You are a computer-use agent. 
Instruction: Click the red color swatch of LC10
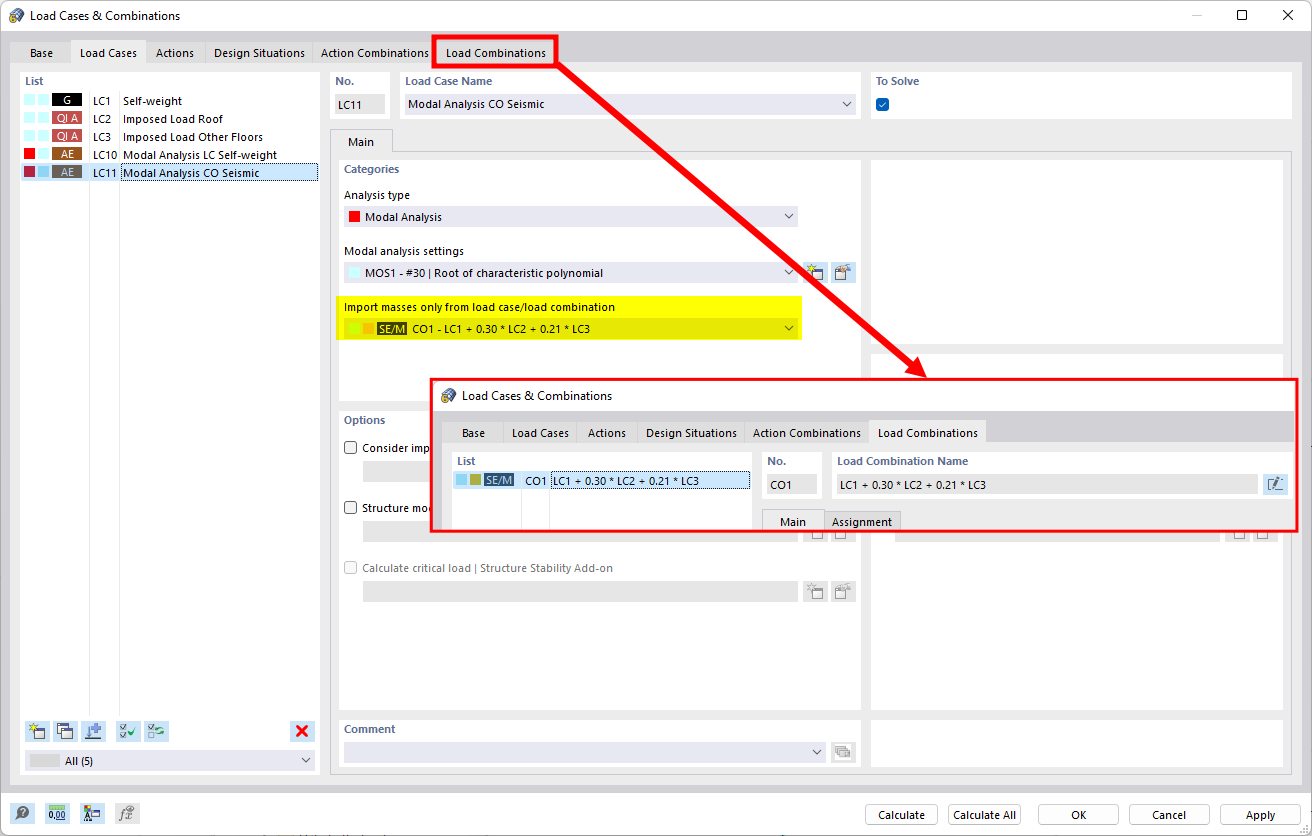[x=29, y=154]
